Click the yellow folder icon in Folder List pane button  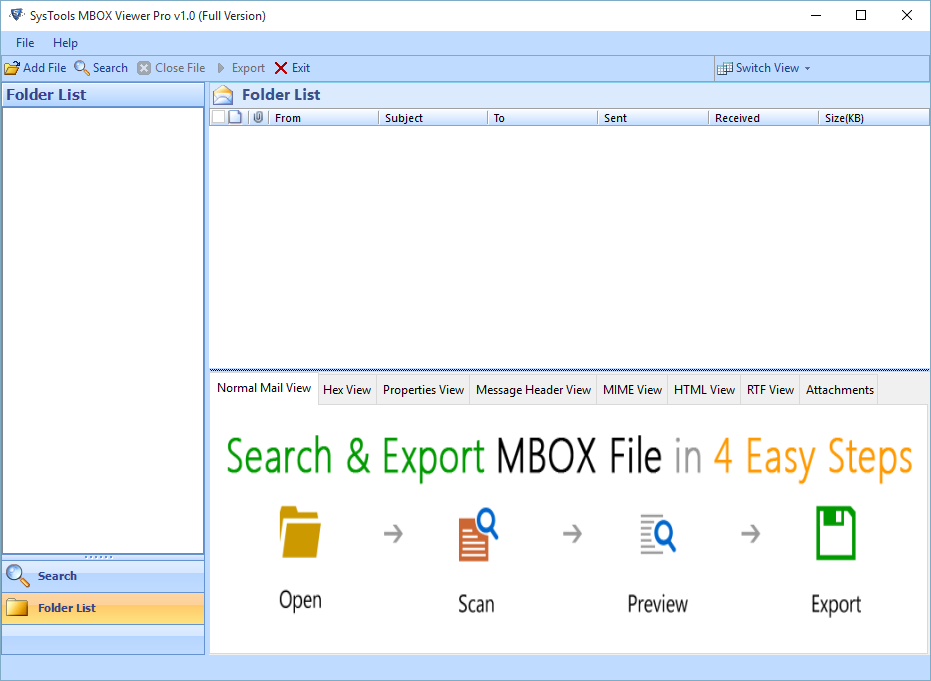17,607
